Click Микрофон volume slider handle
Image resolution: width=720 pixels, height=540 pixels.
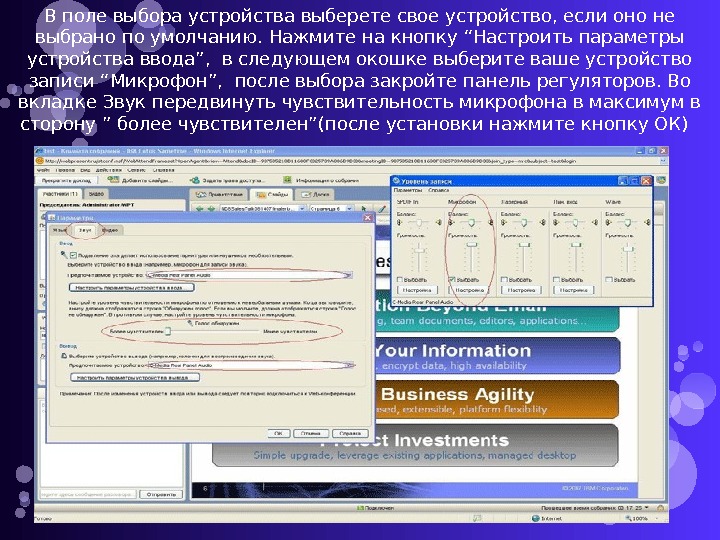[472, 245]
